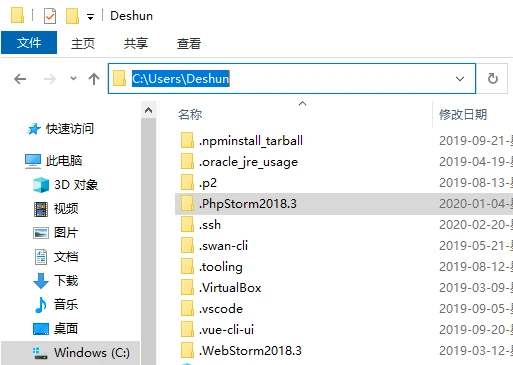This screenshot has width=513, height=365.
Task: Click the address bar path C:\Users\Deshun
Action: pos(181,79)
